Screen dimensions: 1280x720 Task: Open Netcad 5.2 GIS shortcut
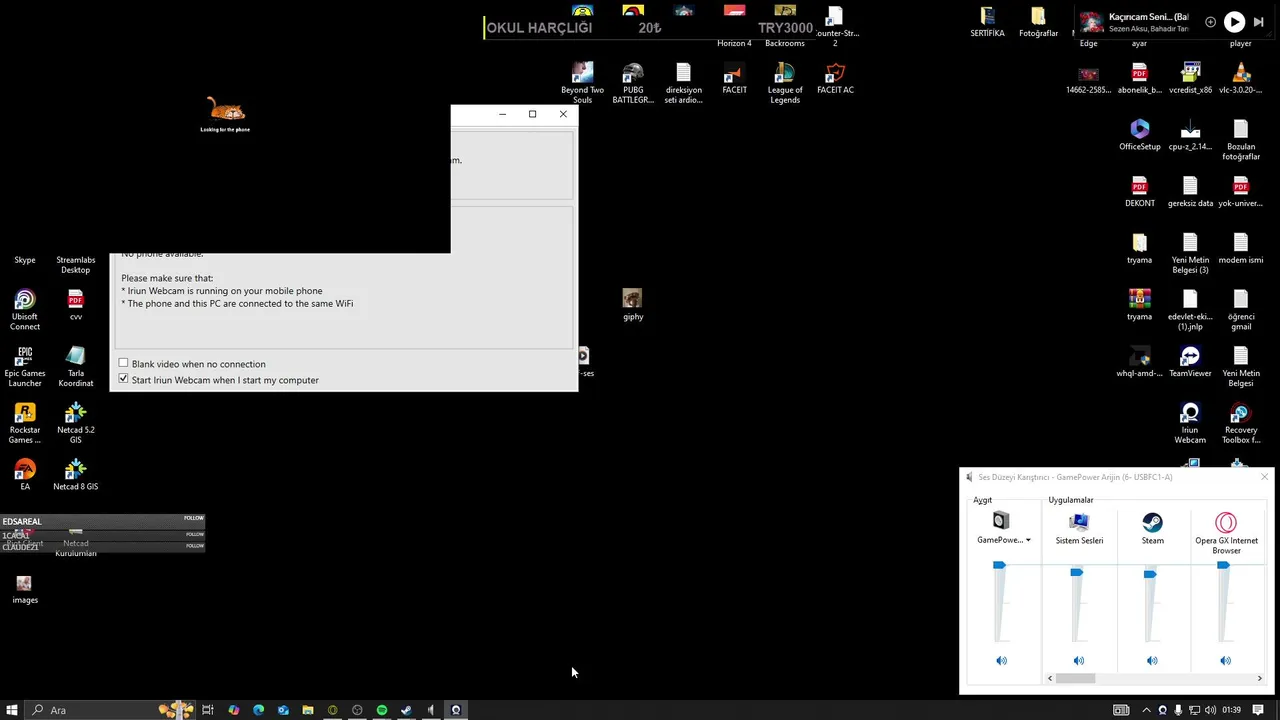click(75, 424)
